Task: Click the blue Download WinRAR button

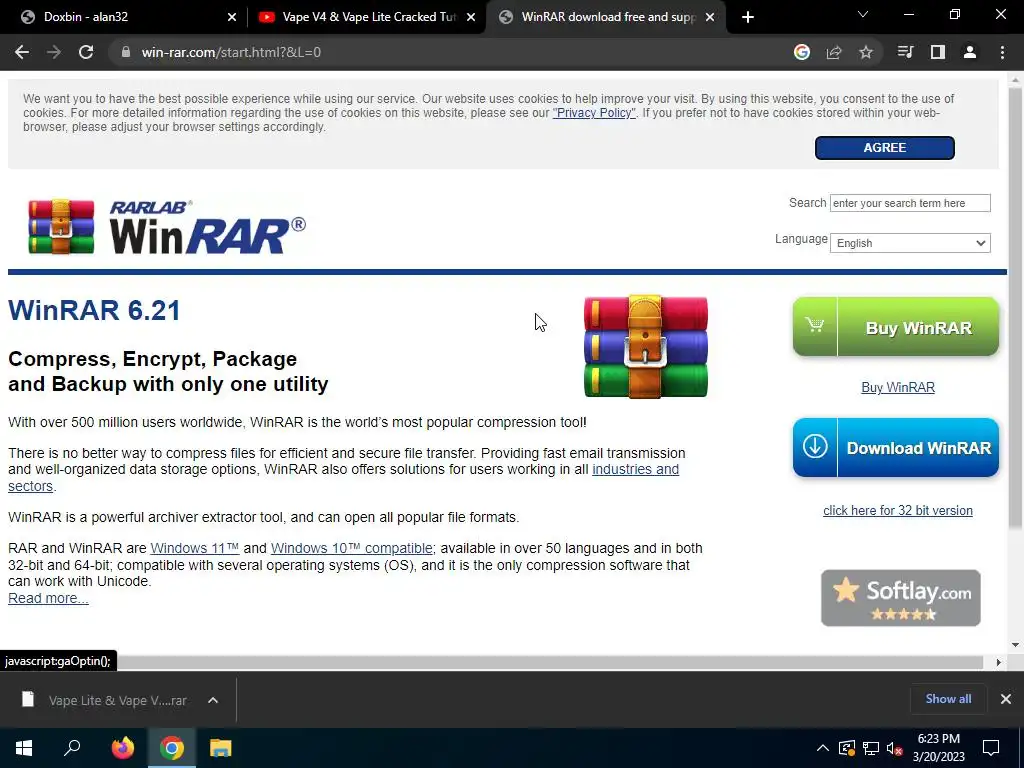Action: 895,447
